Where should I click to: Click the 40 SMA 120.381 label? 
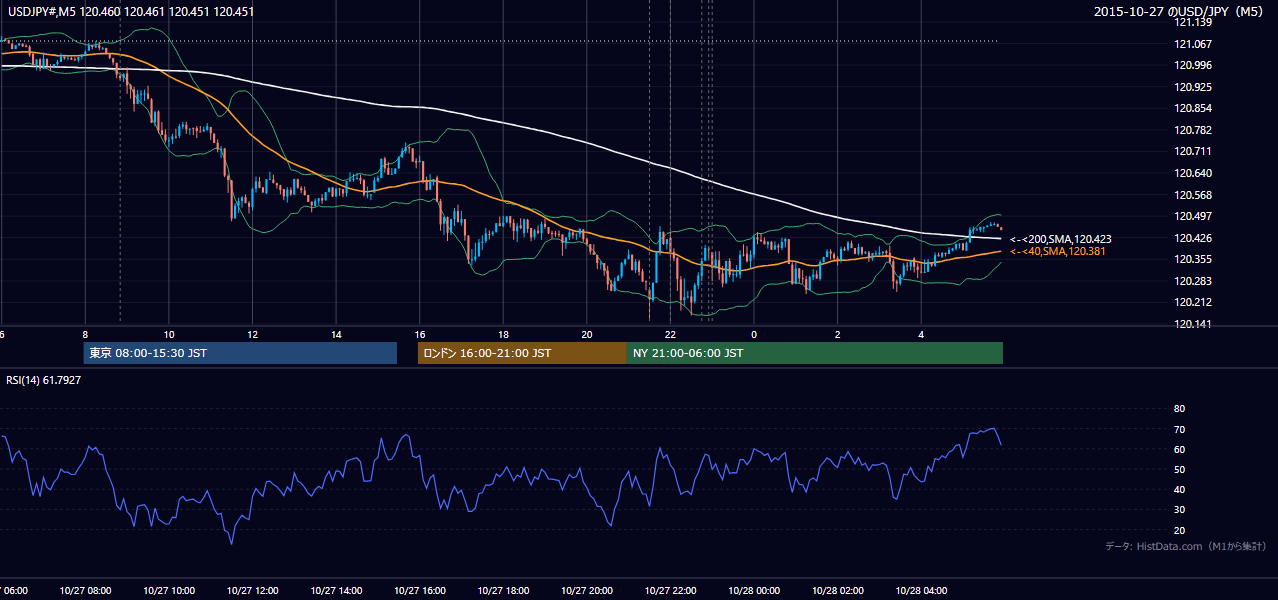[1058, 252]
